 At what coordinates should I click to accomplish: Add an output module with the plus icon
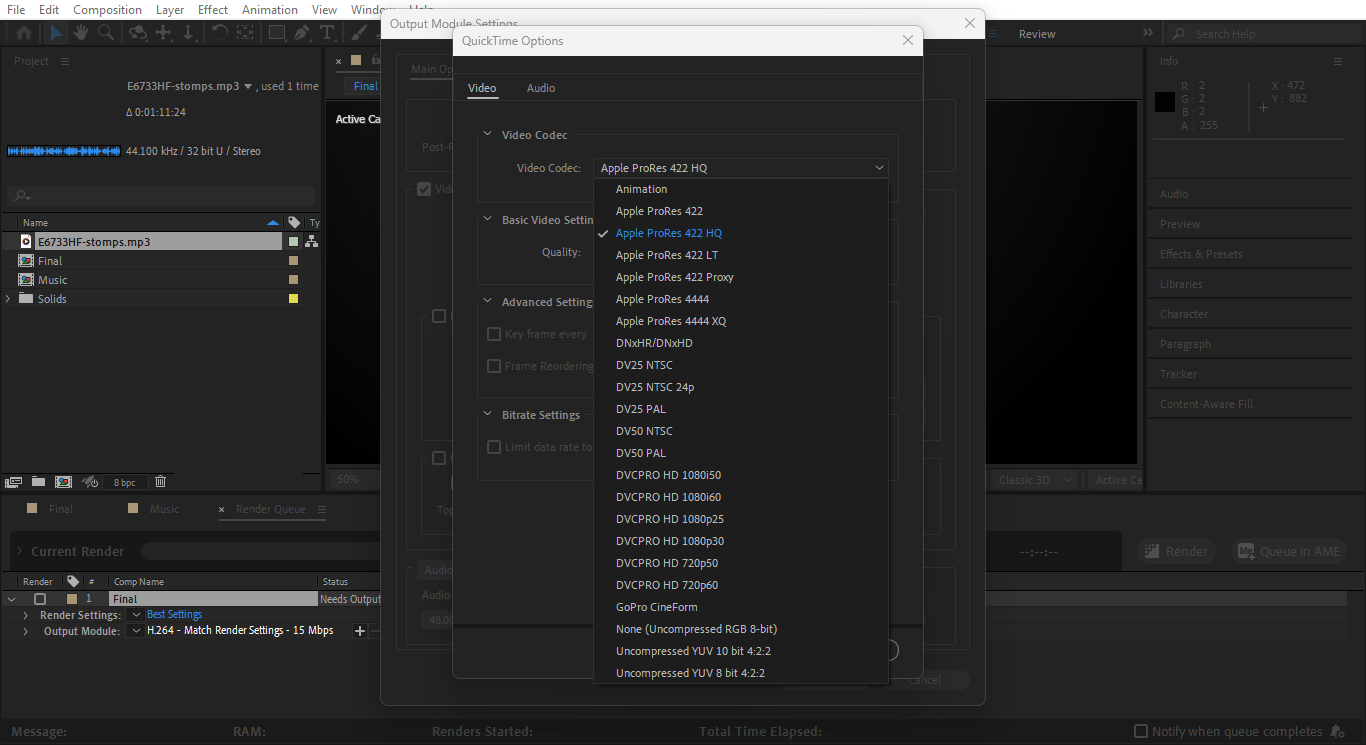(x=360, y=631)
